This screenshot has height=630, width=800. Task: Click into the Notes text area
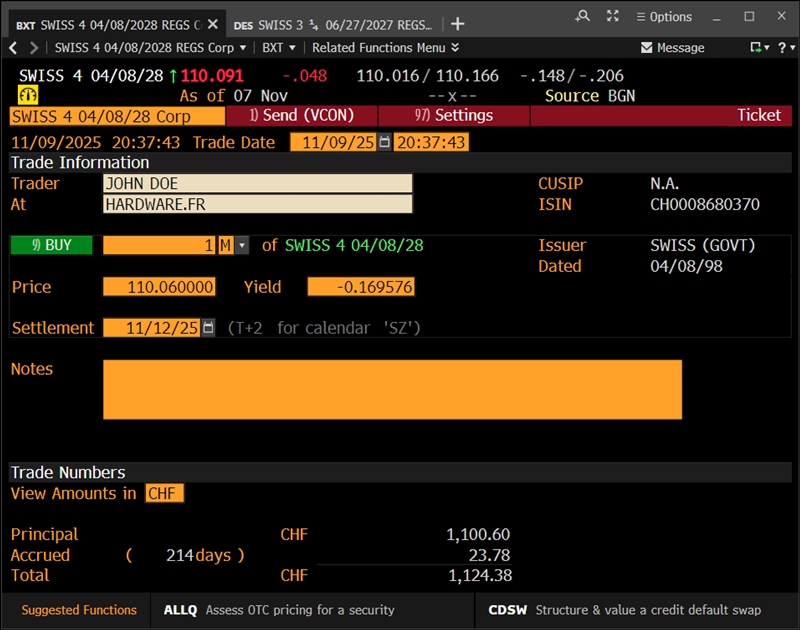(392, 390)
